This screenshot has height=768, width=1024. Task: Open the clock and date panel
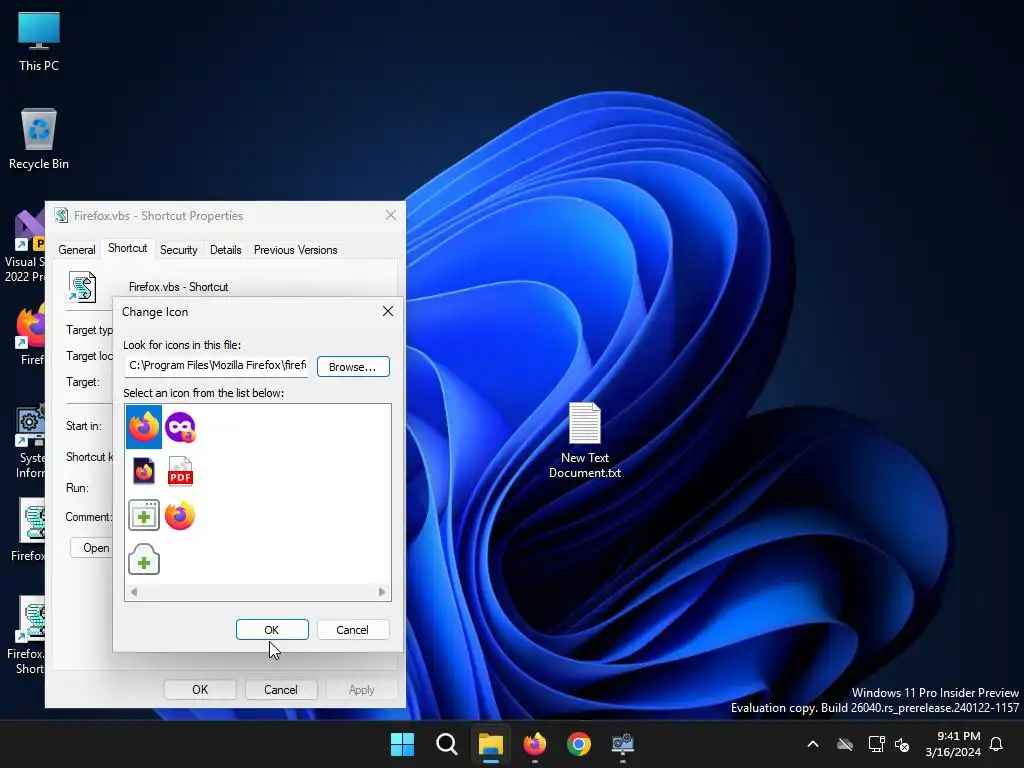click(x=953, y=744)
